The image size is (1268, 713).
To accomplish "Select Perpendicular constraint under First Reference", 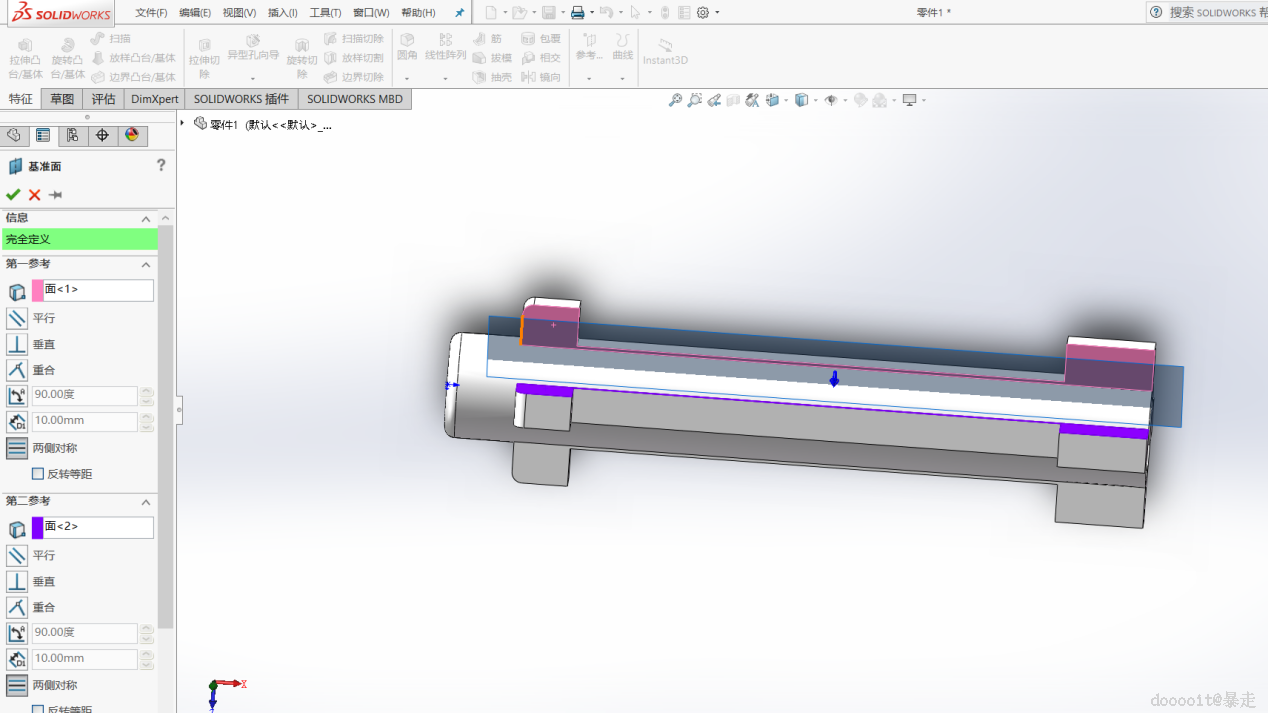I will pyautogui.click(x=17, y=344).
